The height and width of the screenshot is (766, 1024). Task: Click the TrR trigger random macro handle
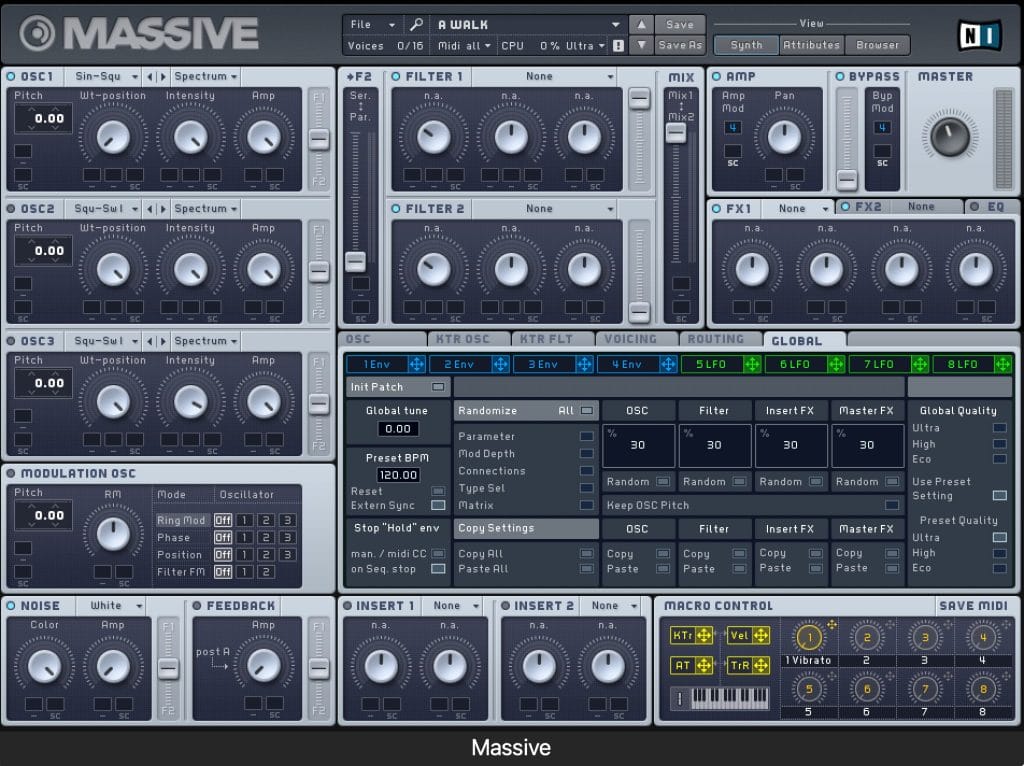tap(749, 665)
